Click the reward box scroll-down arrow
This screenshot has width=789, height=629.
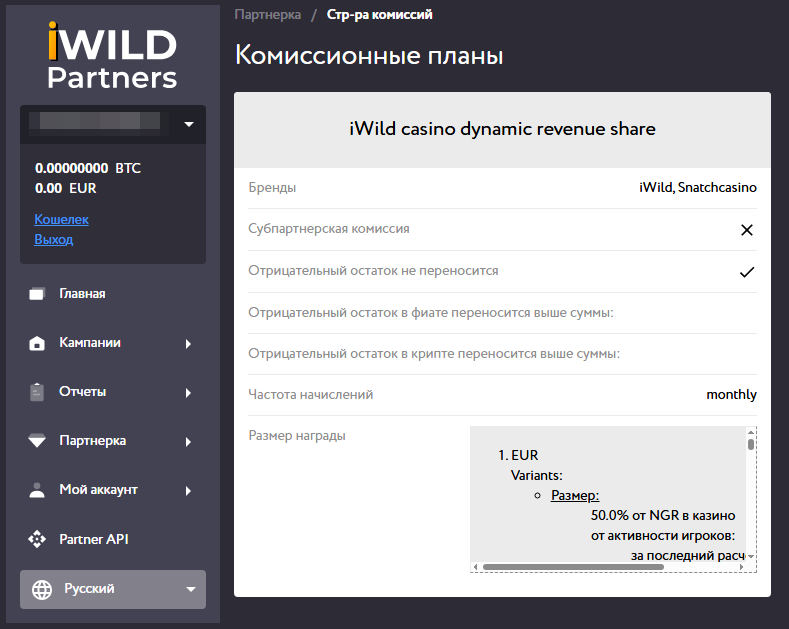click(x=751, y=557)
